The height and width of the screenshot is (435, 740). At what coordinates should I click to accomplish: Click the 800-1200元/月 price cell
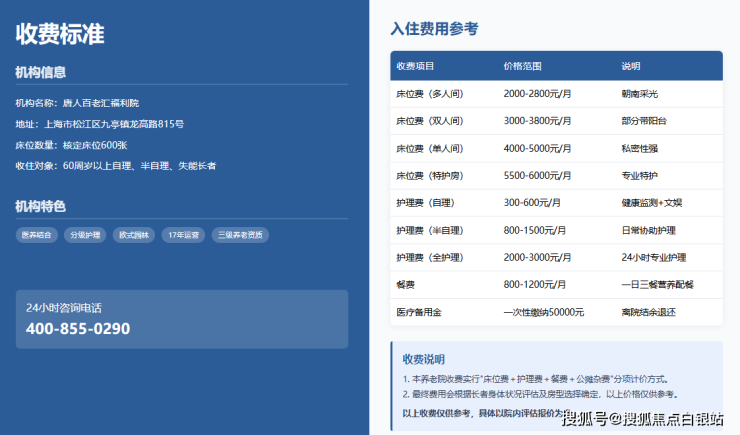(535, 284)
